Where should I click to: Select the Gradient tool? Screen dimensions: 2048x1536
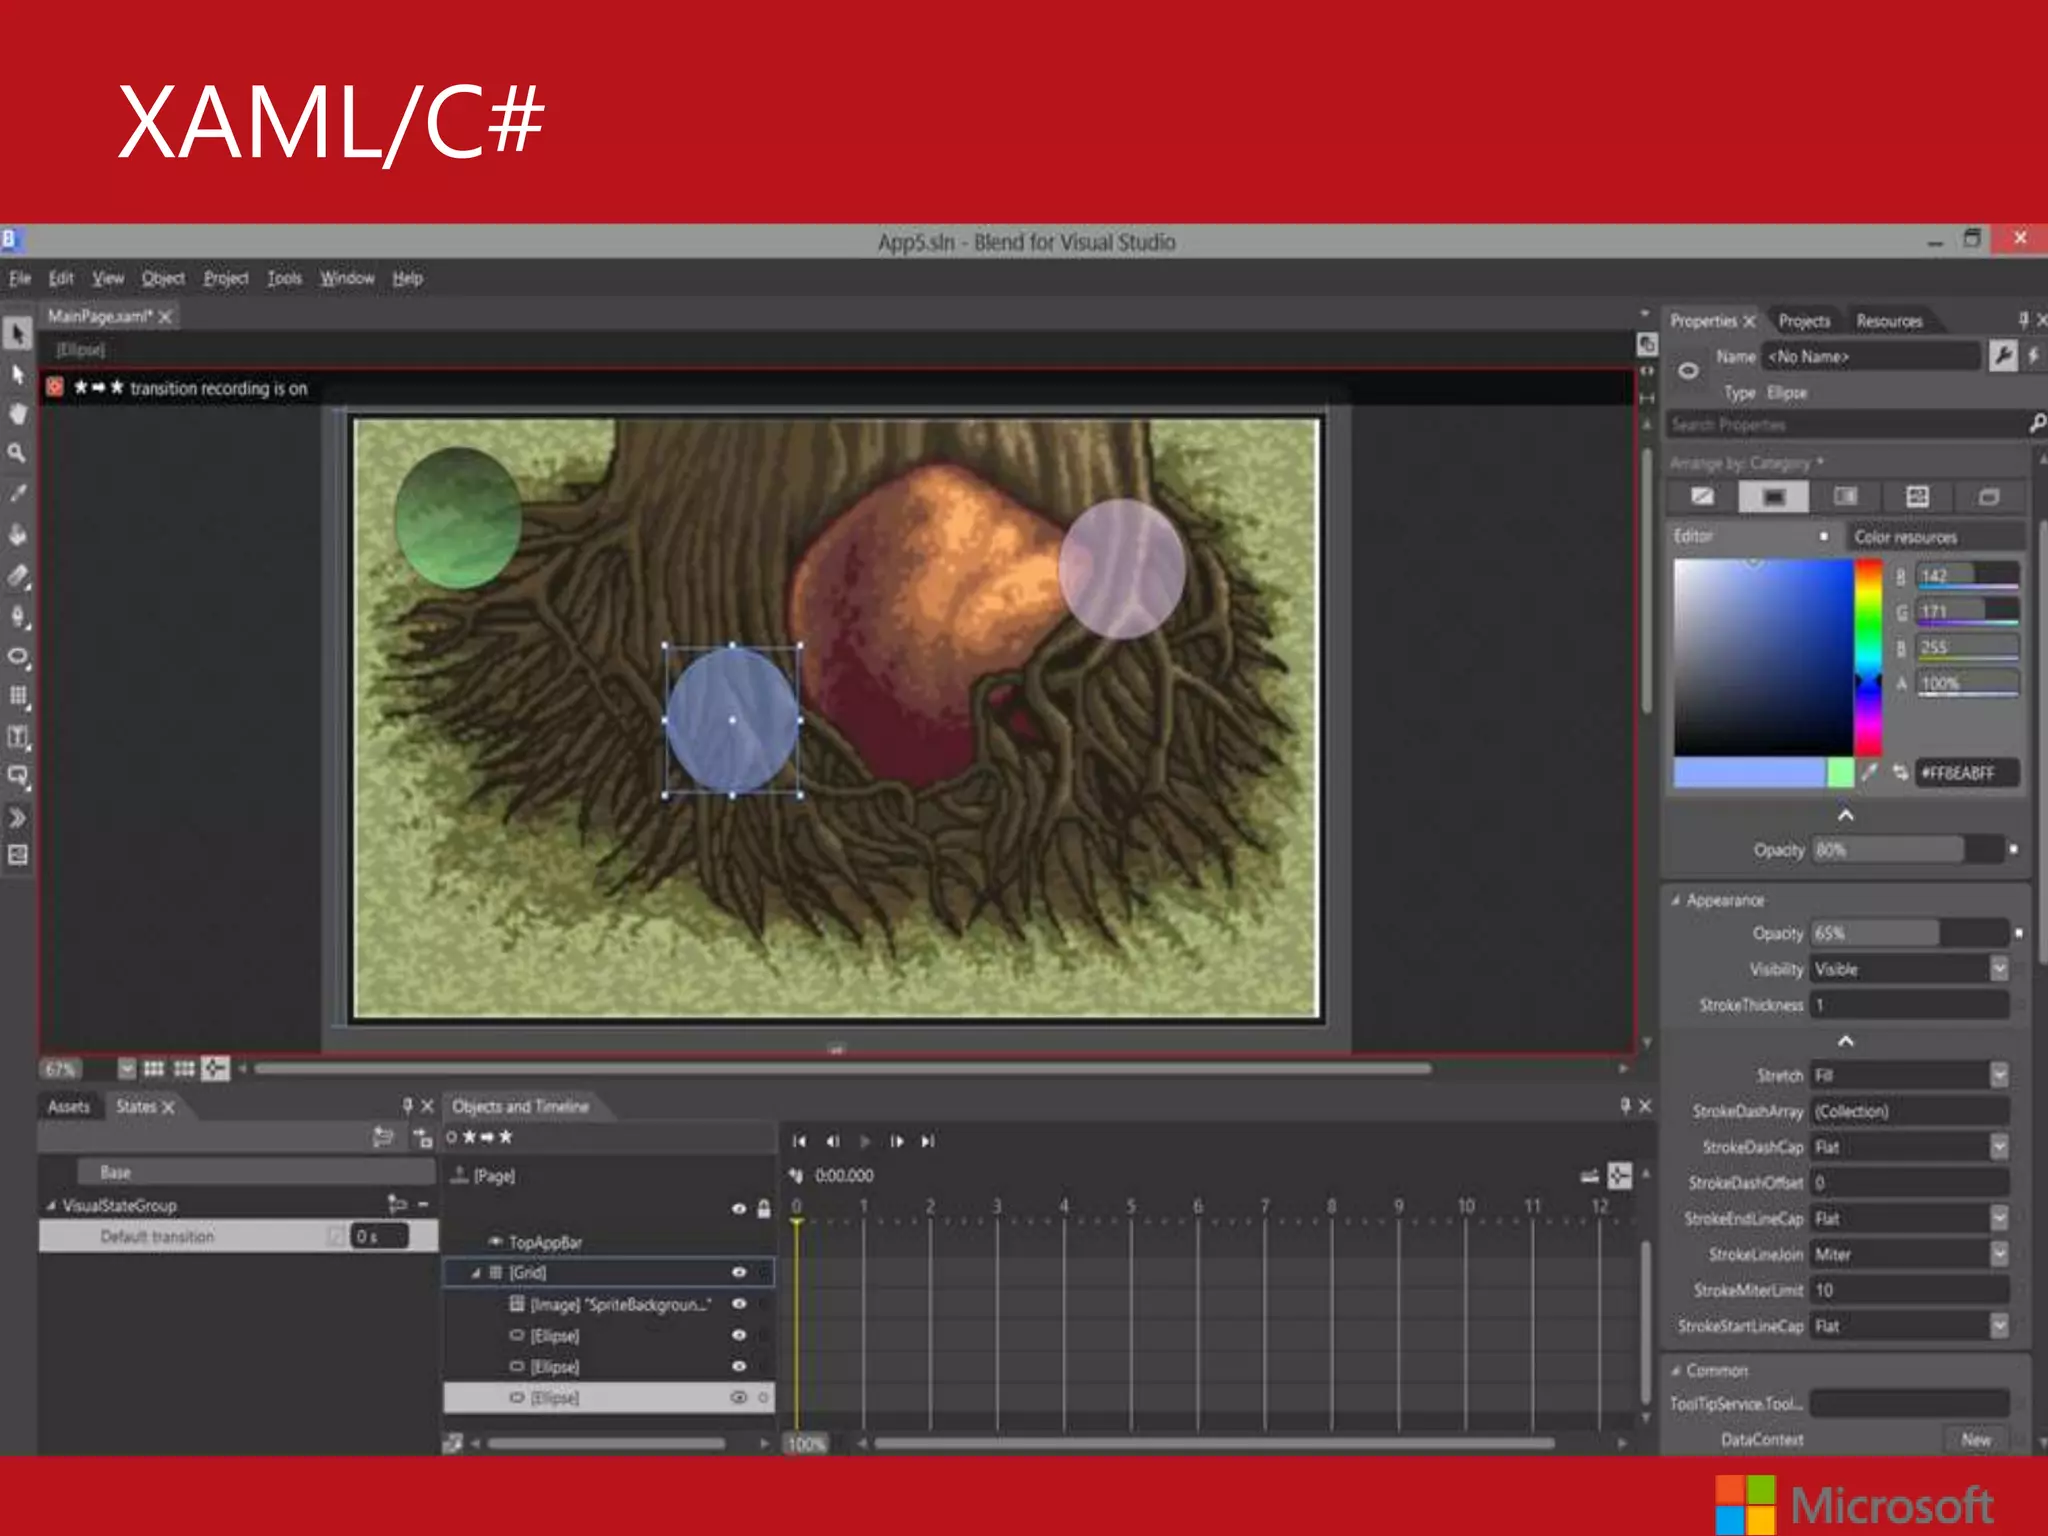coord(18,576)
